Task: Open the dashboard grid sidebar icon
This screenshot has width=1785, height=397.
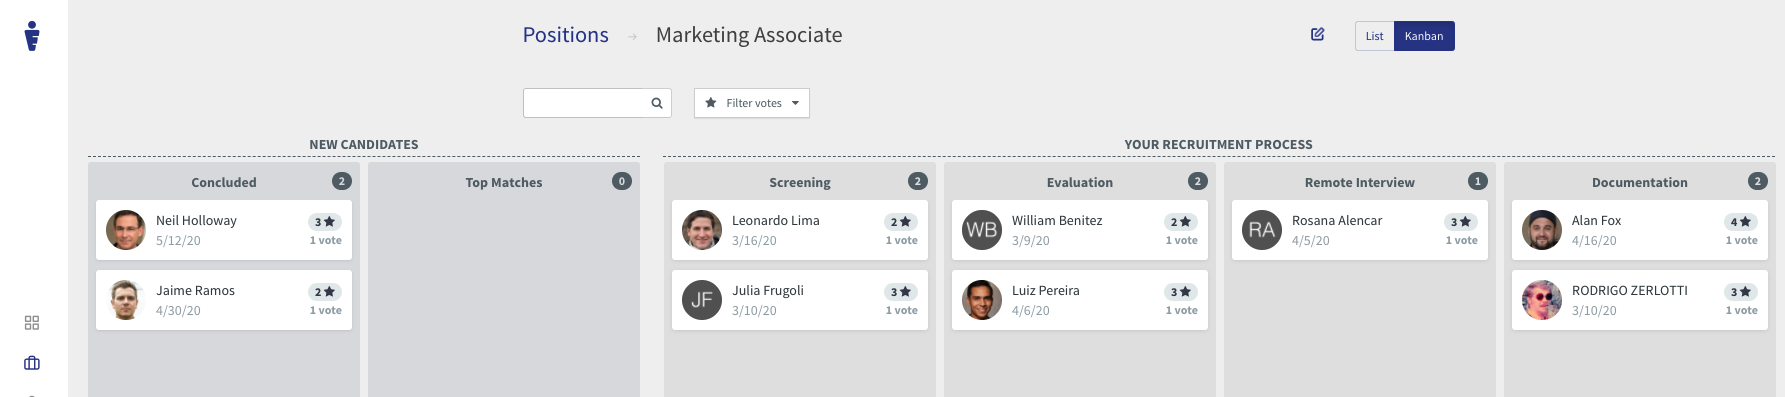Action: pyautogui.click(x=32, y=323)
